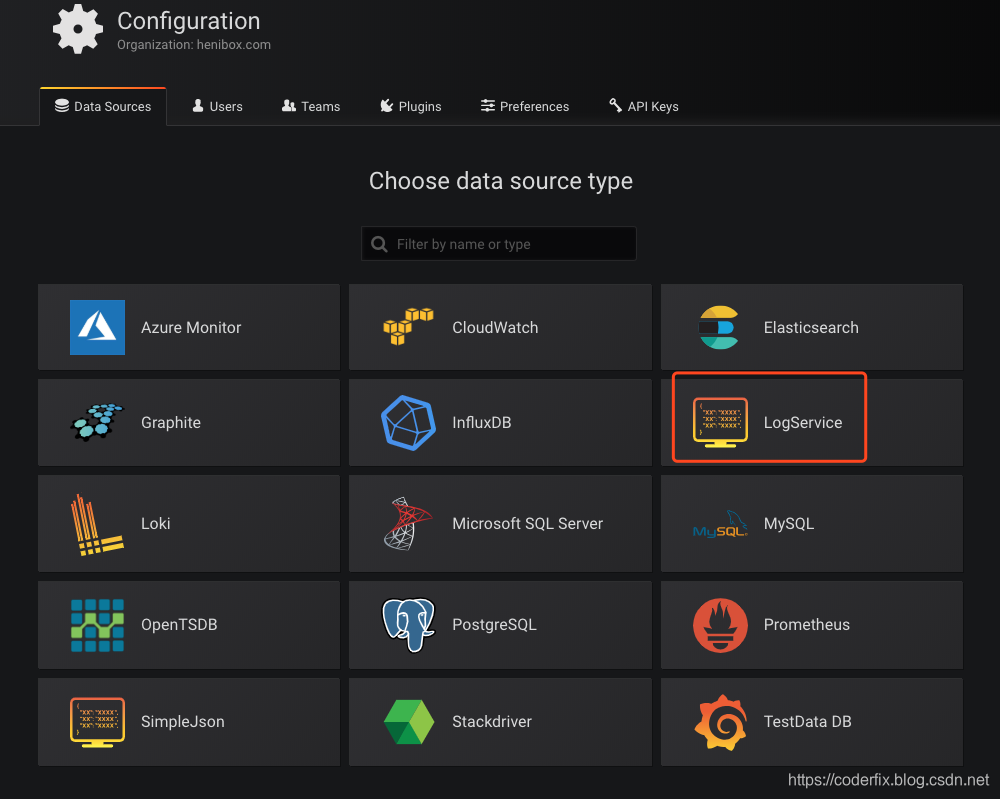Click the Preferences sliders icon

point(488,106)
